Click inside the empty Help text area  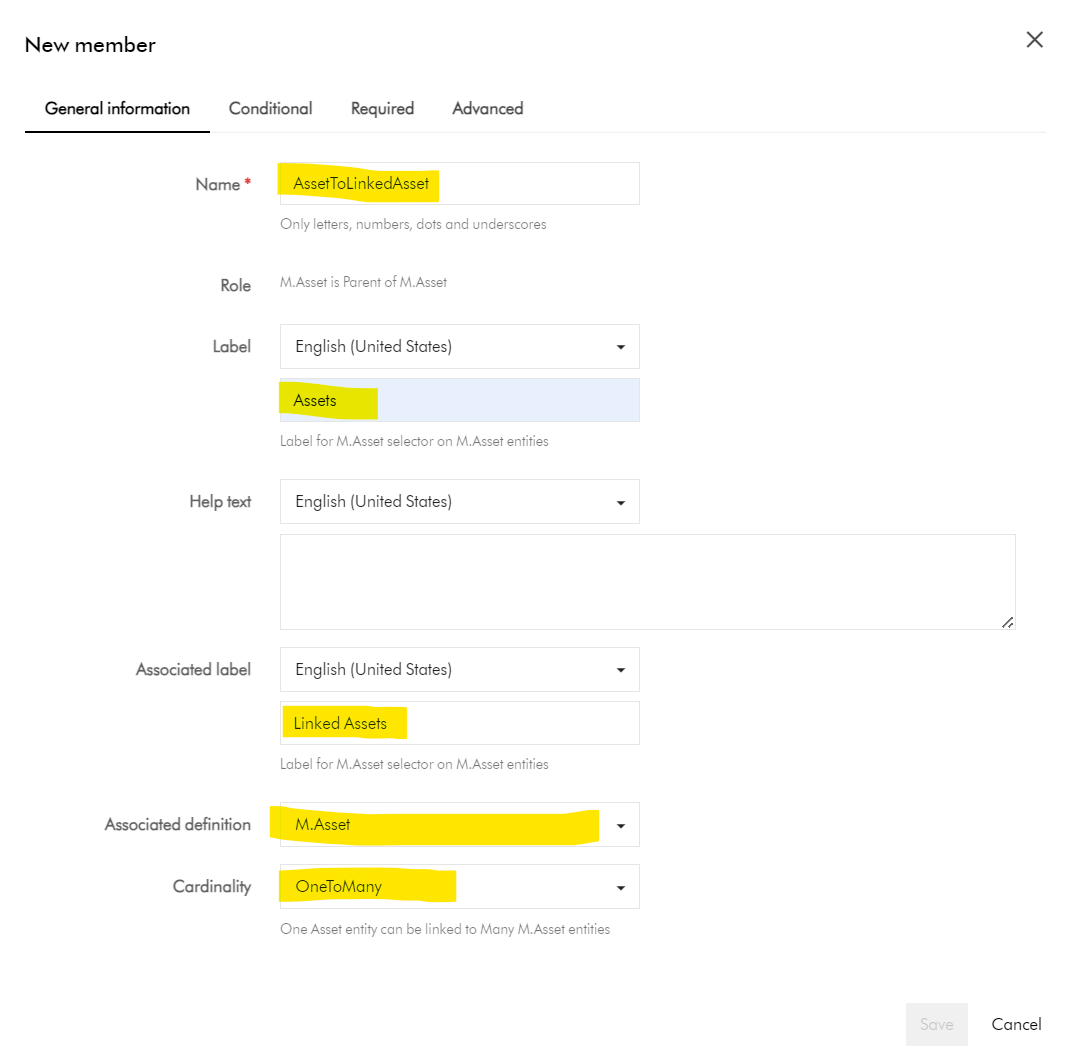pos(647,582)
